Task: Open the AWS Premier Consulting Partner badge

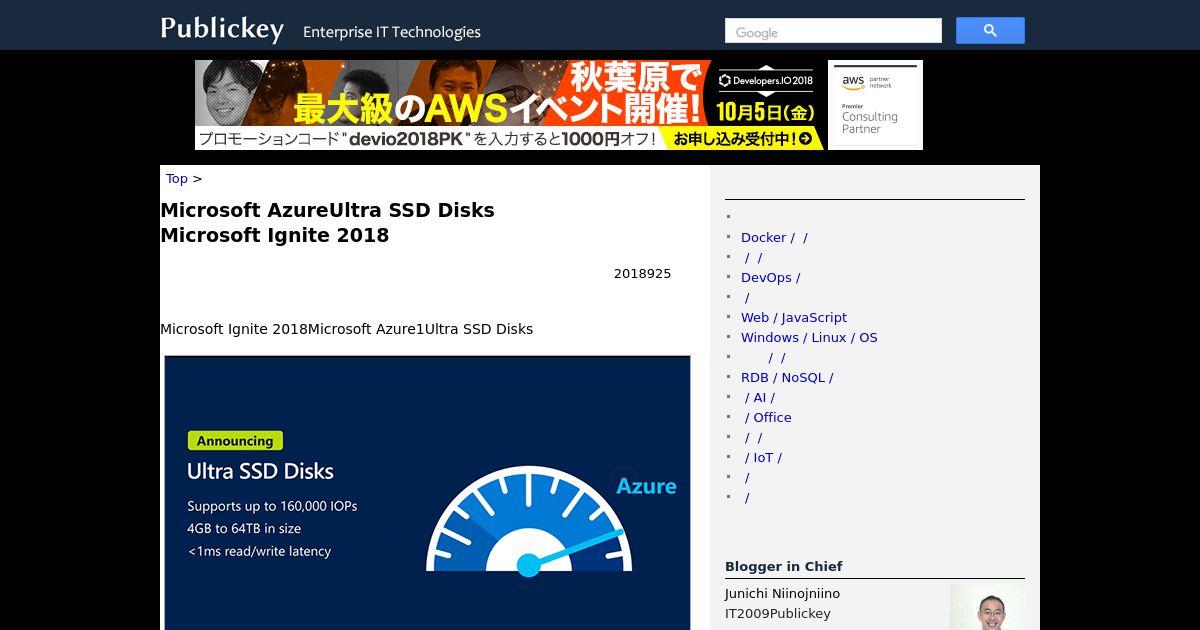Action: (x=875, y=105)
